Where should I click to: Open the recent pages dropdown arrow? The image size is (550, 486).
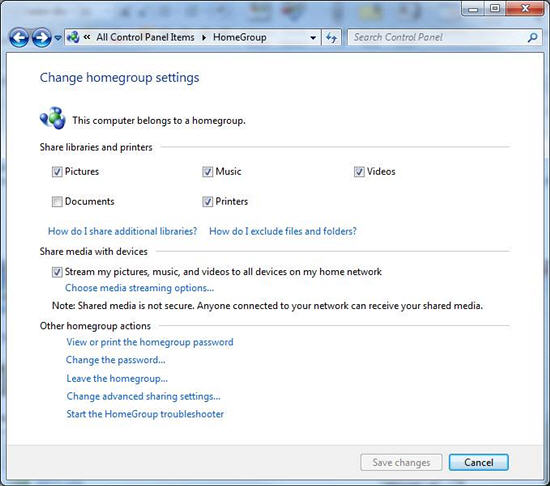(x=58, y=38)
